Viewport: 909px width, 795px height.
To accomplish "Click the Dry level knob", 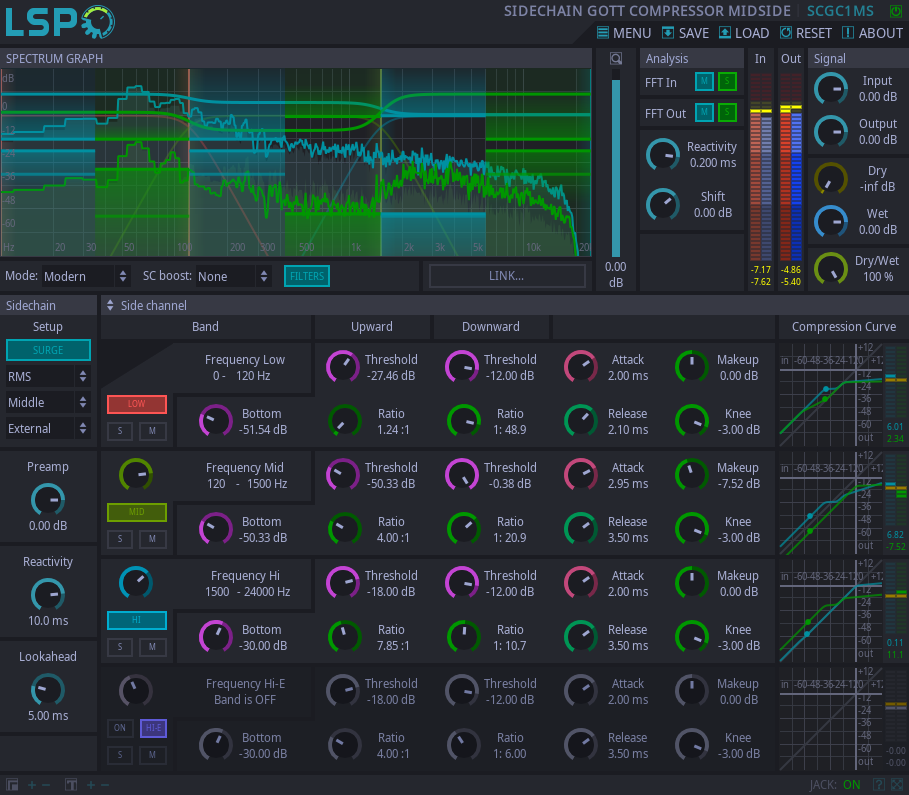I will [x=831, y=179].
